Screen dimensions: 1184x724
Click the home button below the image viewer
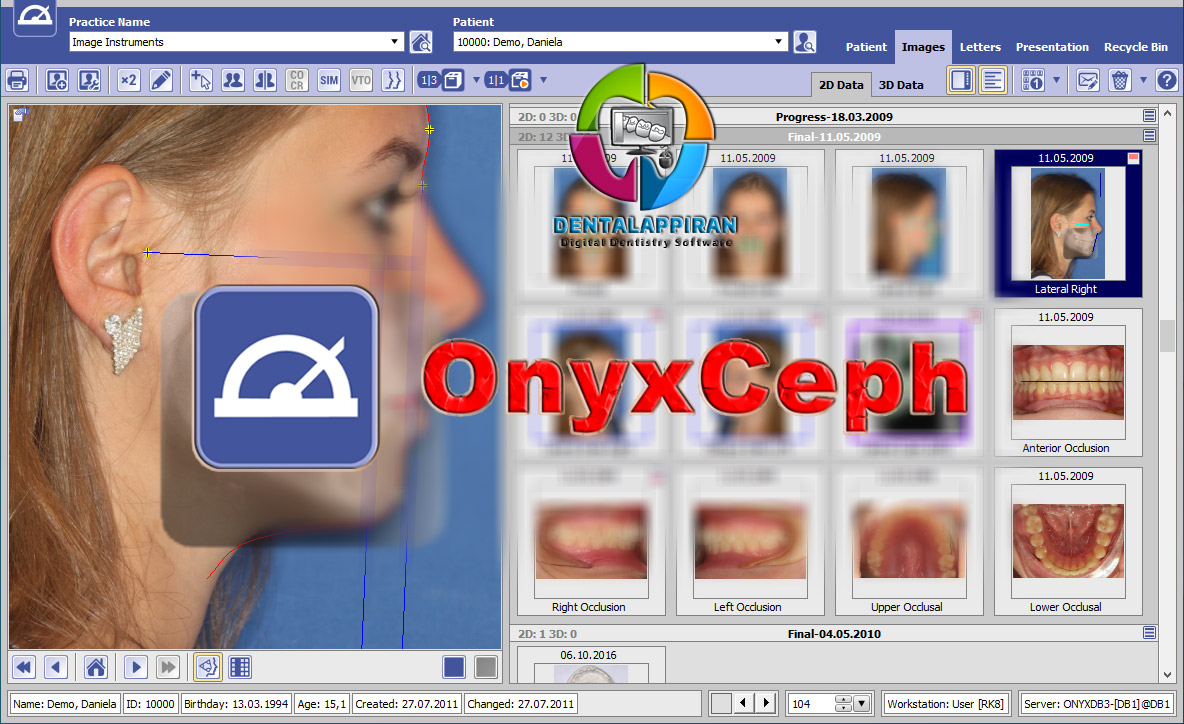click(96, 667)
